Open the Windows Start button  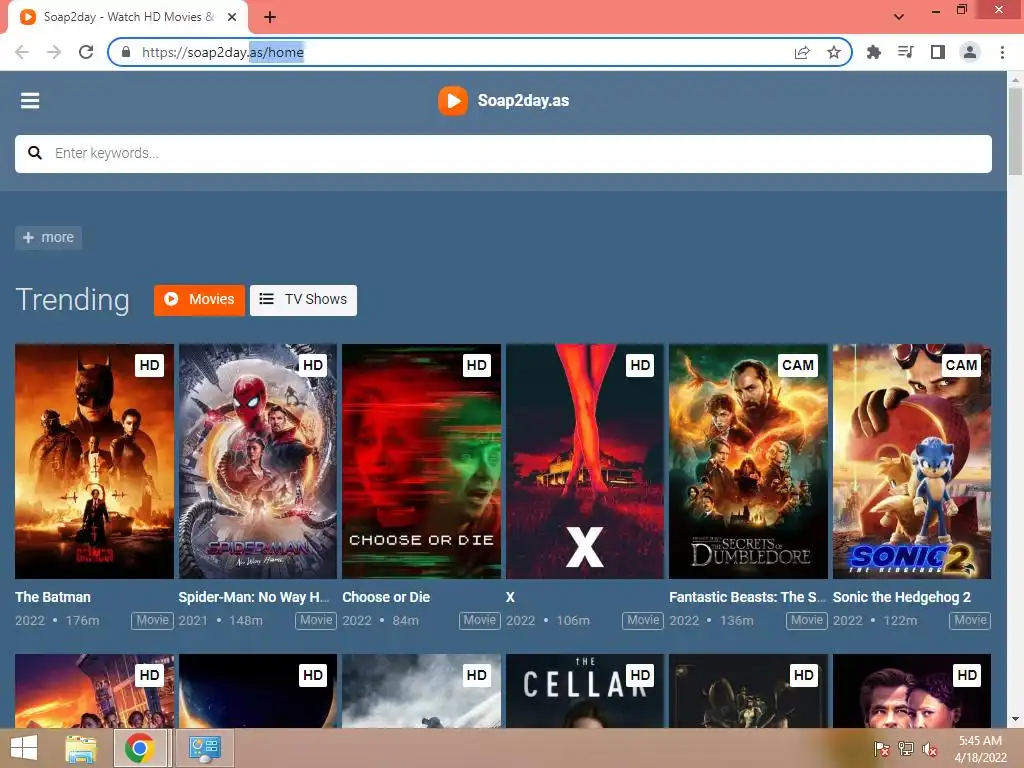[x=24, y=748]
